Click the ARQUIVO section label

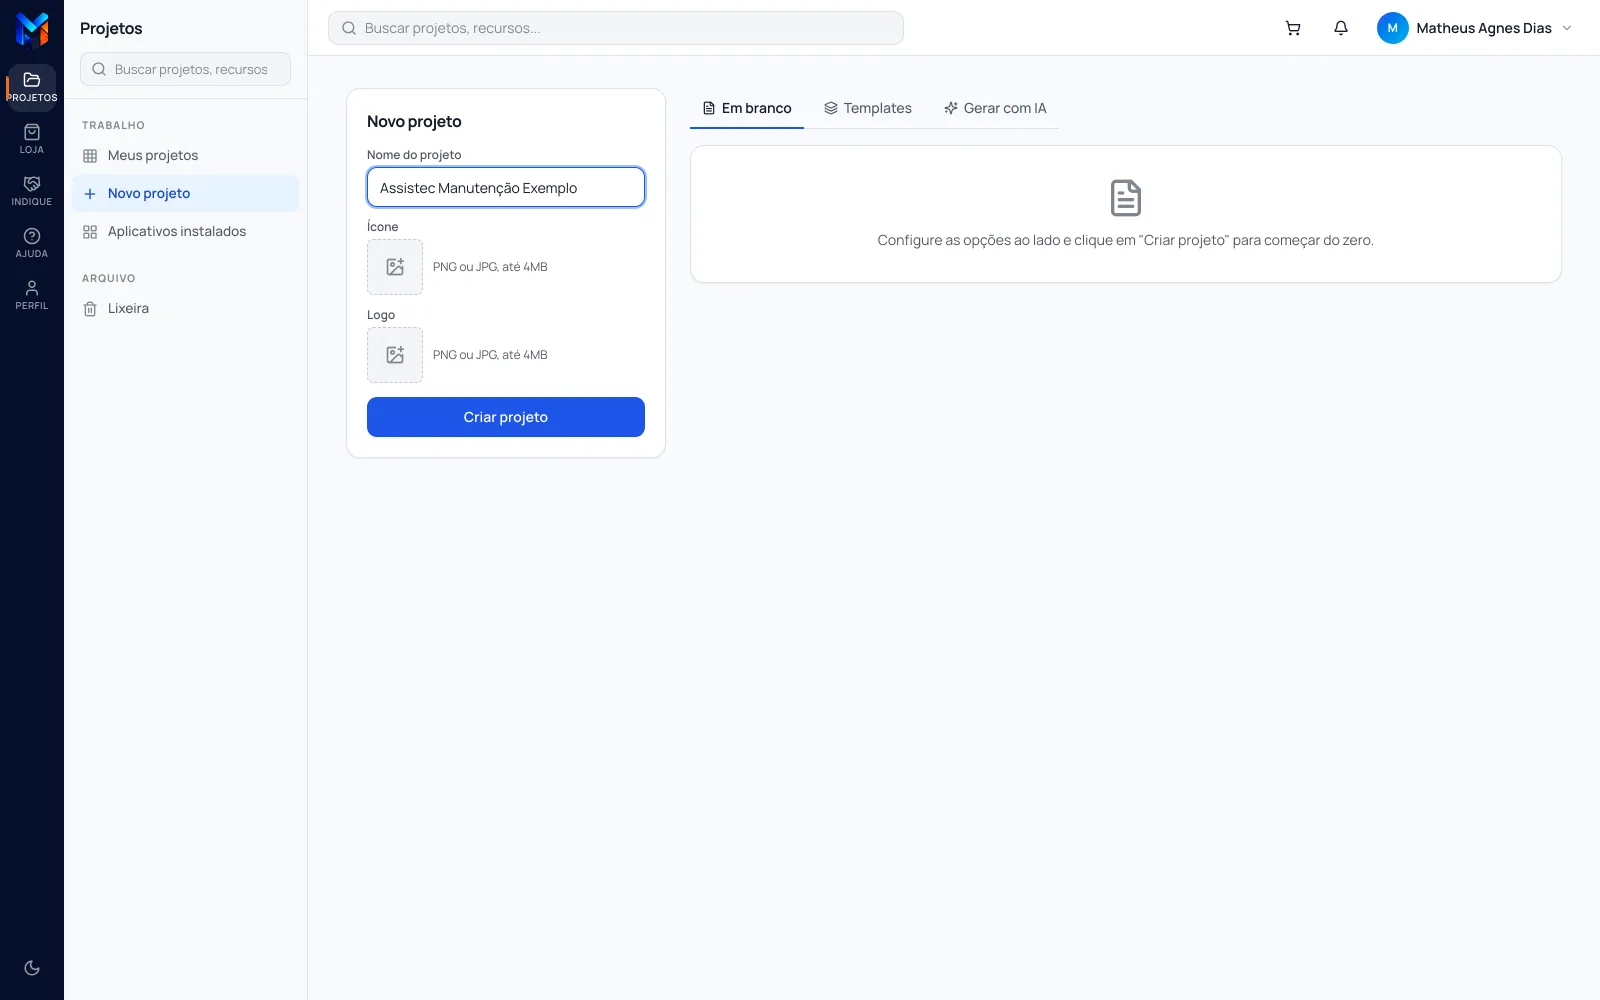coord(108,278)
